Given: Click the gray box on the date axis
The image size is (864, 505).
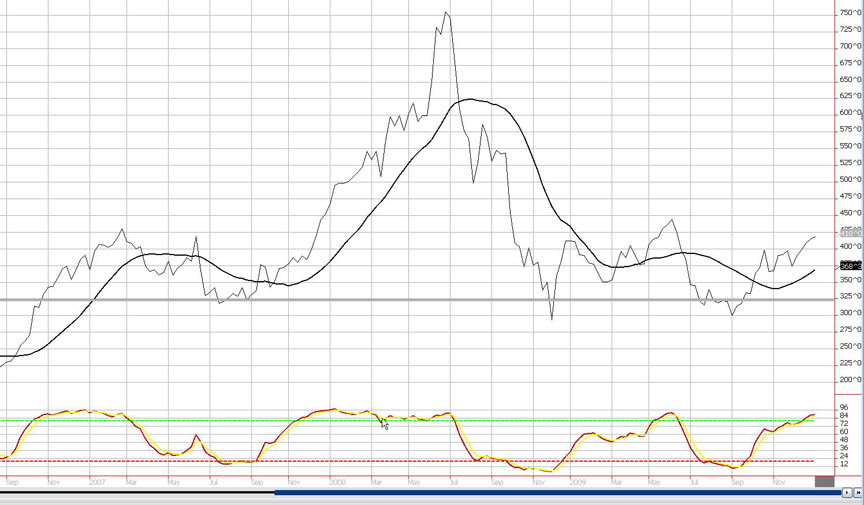Looking at the screenshot, I should click(x=824, y=482).
